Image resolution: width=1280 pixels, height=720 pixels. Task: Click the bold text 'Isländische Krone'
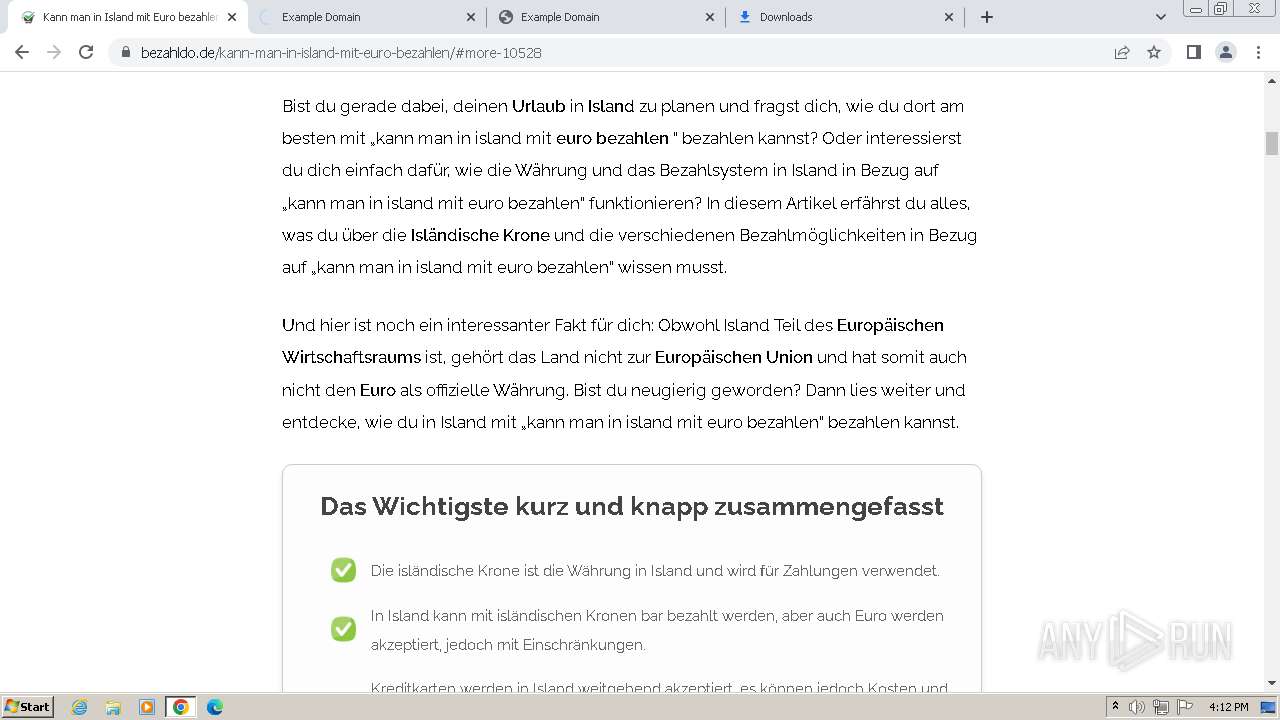[480, 235]
